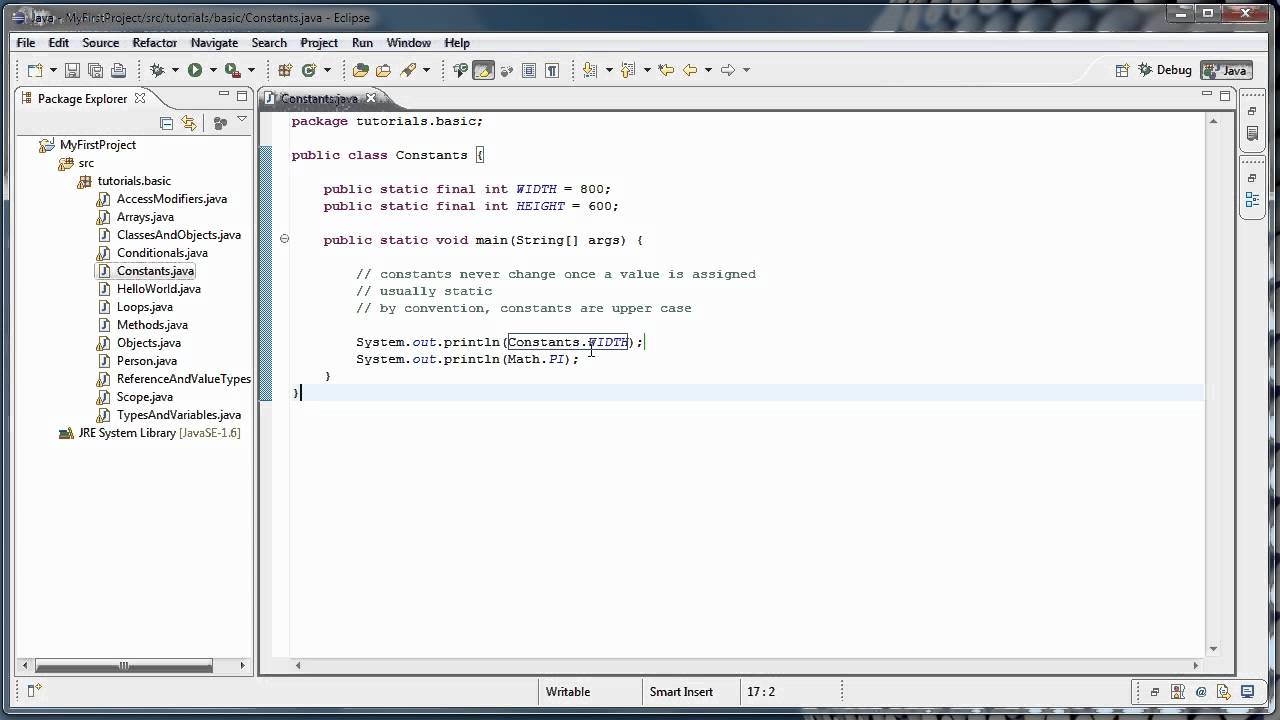Click the New Java Class icon
1280x720 pixels.
pos(309,70)
